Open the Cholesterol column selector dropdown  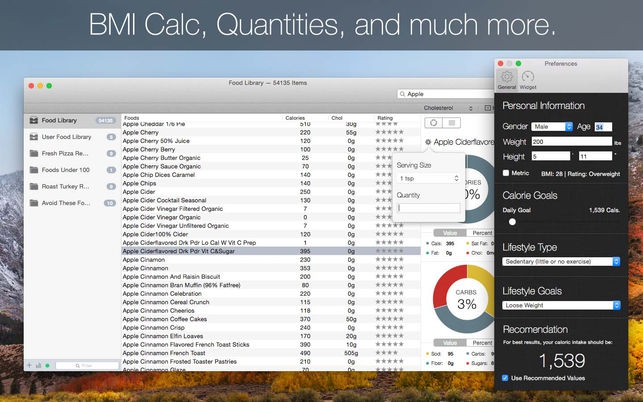click(x=448, y=108)
